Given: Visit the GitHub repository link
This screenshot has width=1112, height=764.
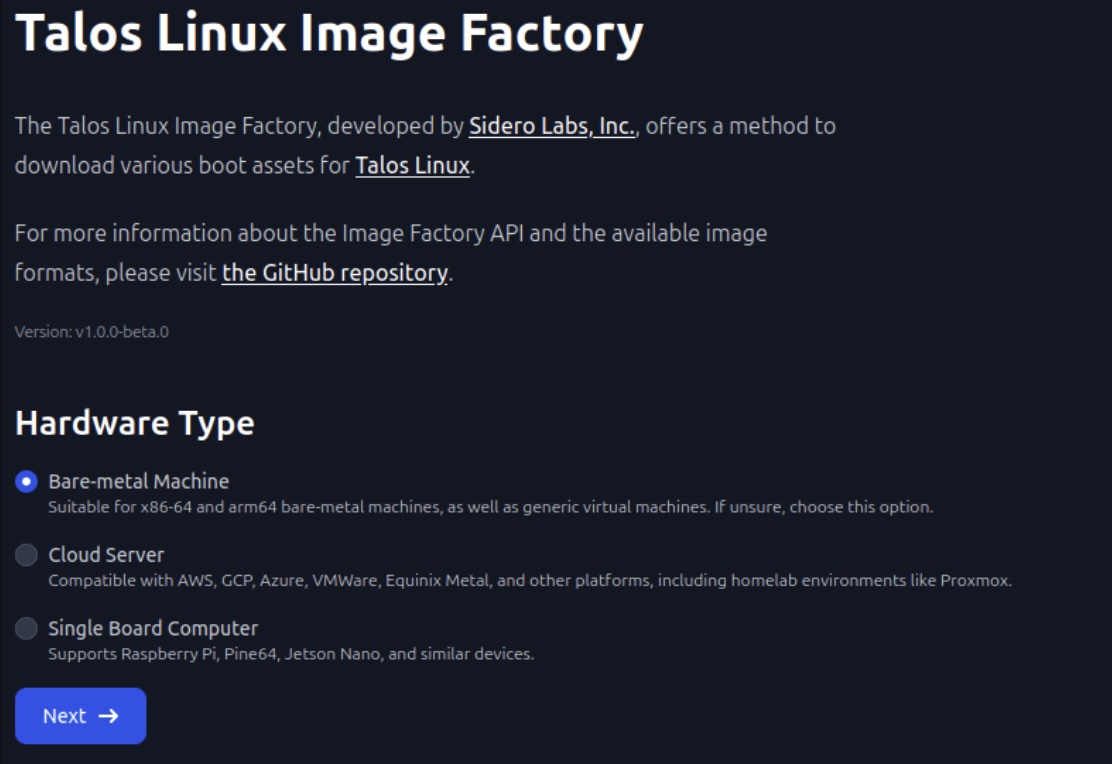Looking at the screenshot, I should tap(334, 273).
